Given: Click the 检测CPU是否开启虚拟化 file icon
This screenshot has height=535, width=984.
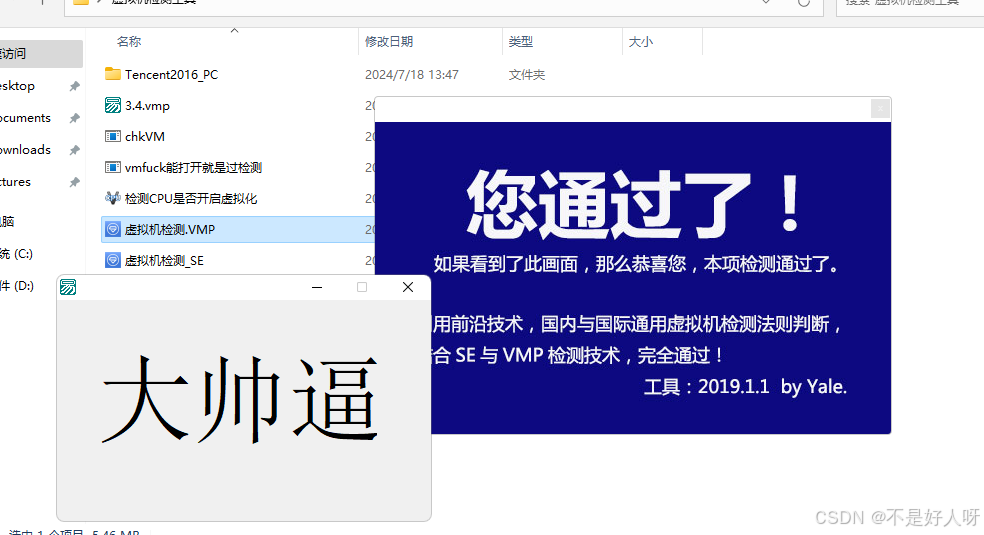Looking at the screenshot, I should [112, 198].
